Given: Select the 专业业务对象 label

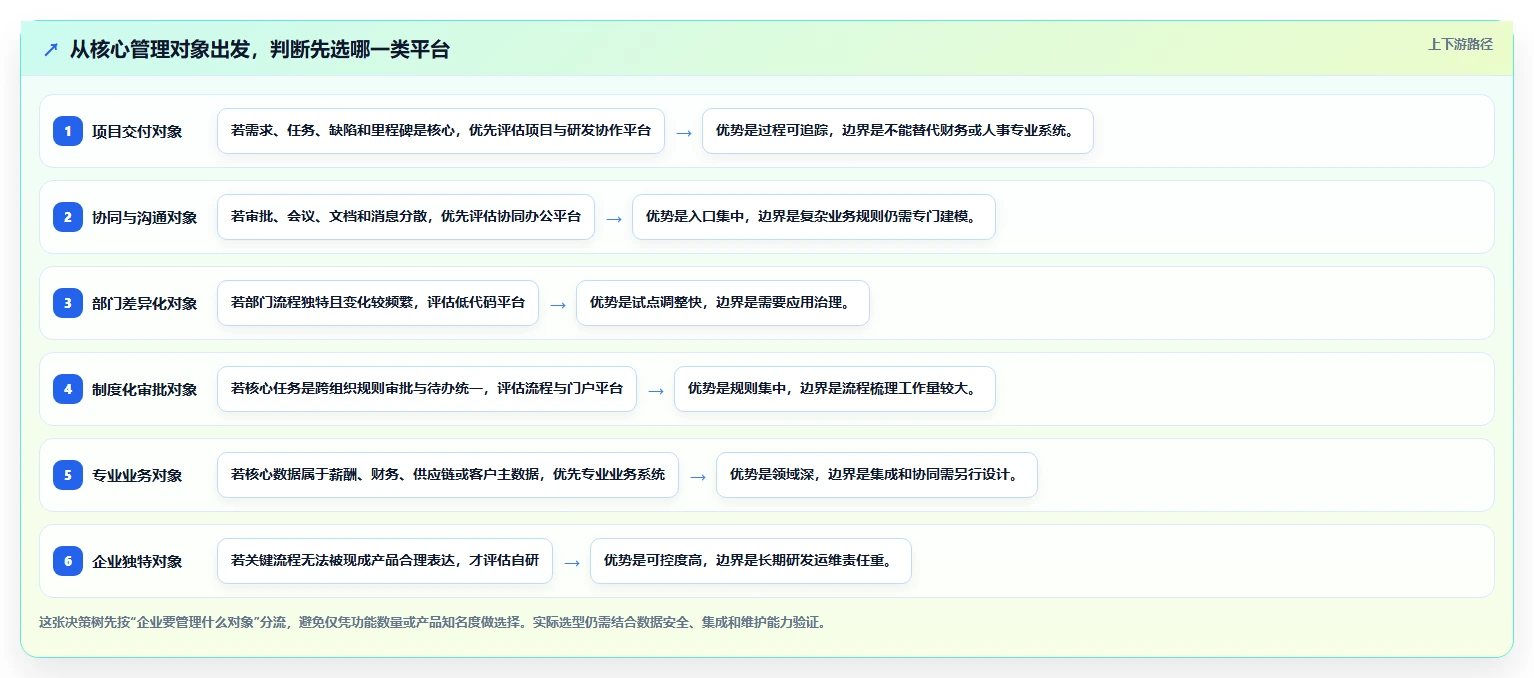Looking at the screenshot, I should 137,475.
